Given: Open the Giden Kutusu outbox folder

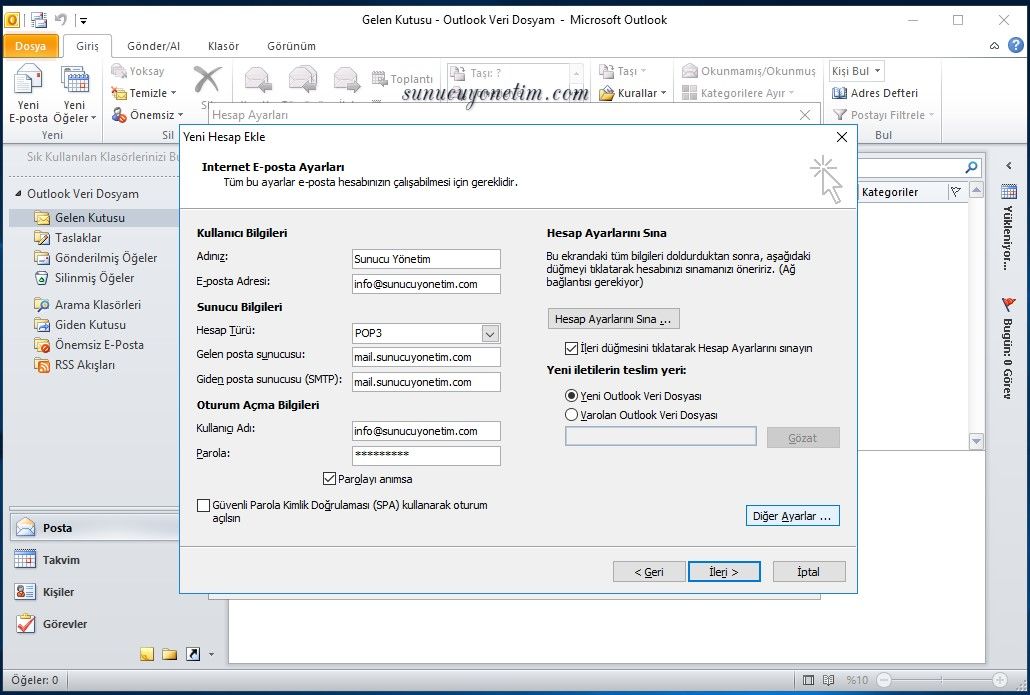Looking at the screenshot, I should pos(90,325).
